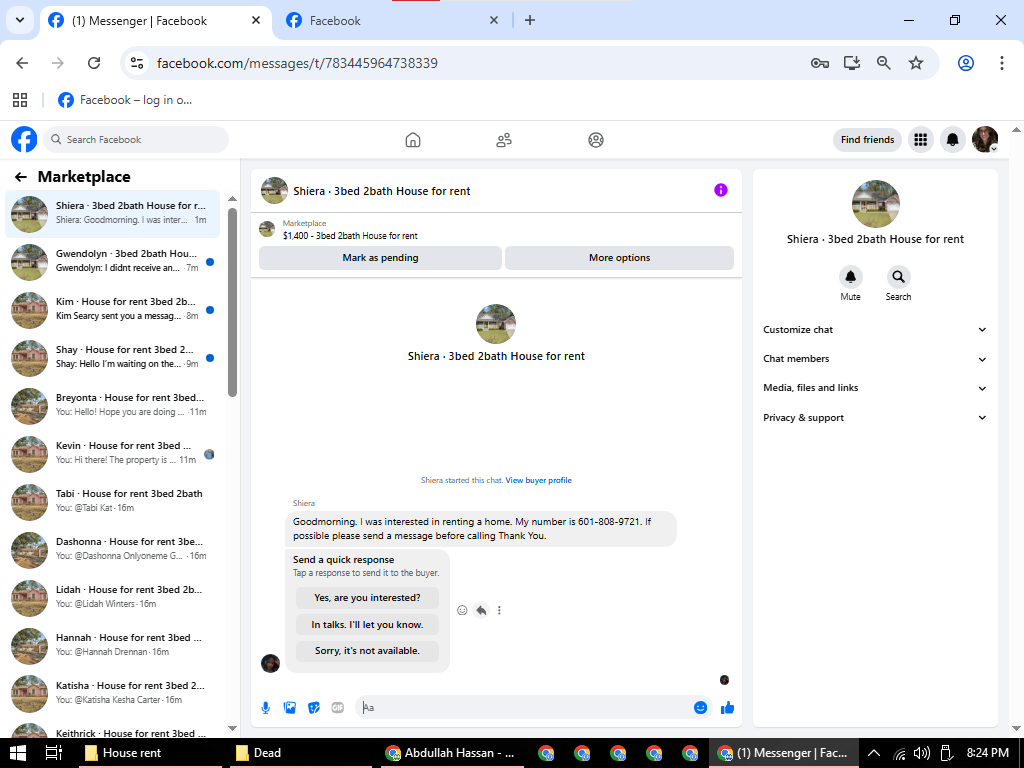Send quick response "Sorry, it's not available."
Screen dimensions: 1024x768
[367, 651]
